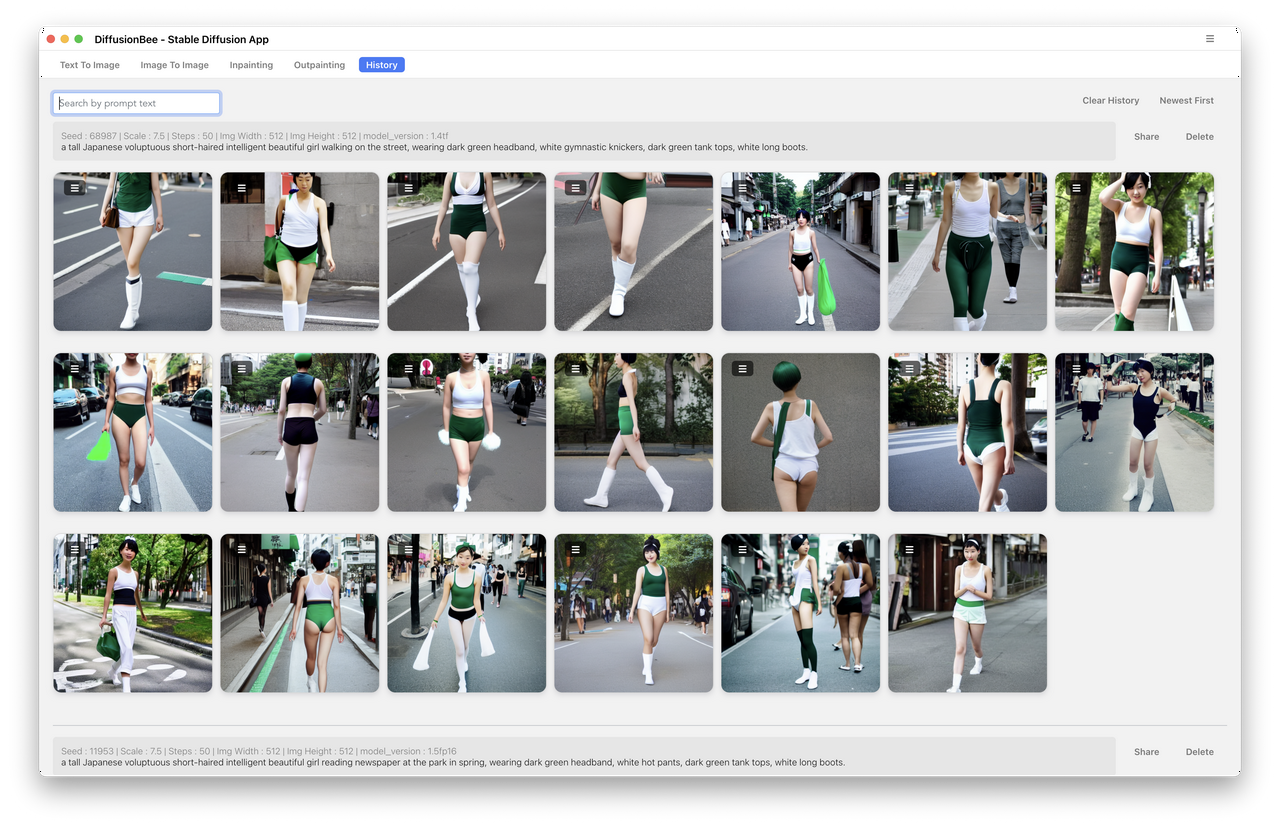Click Clear History button
Screen dimensions: 1280x828
point(1110,101)
